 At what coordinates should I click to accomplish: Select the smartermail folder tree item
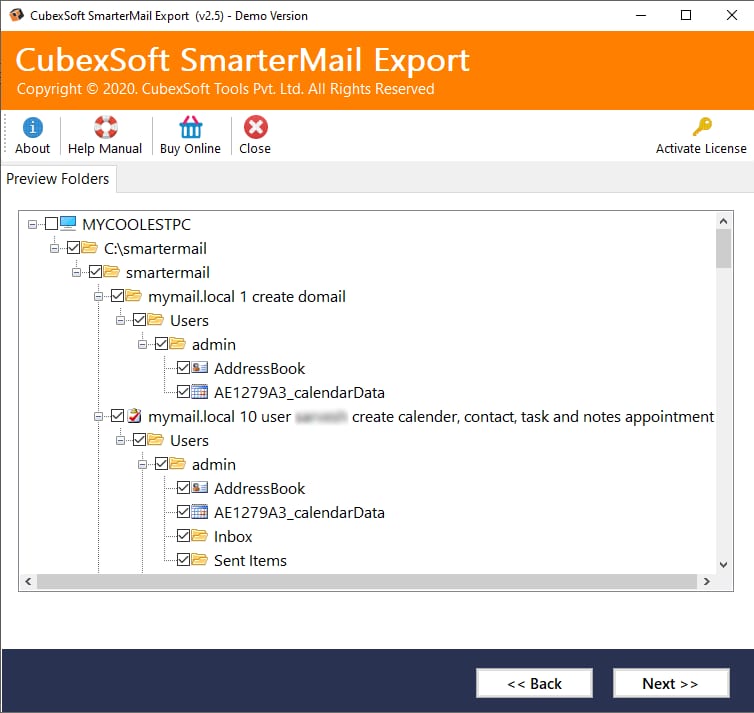tap(167, 273)
